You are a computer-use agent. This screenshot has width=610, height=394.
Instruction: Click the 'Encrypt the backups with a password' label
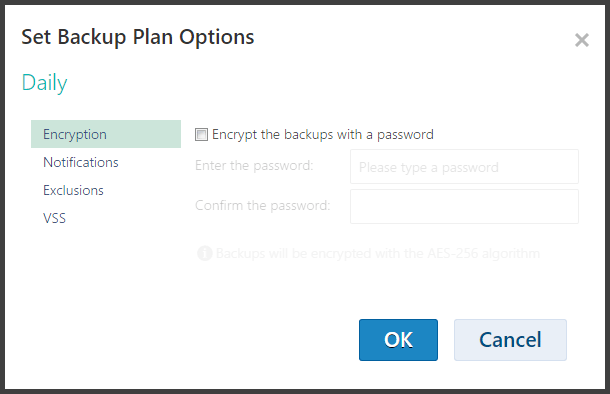(x=323, y=135)
